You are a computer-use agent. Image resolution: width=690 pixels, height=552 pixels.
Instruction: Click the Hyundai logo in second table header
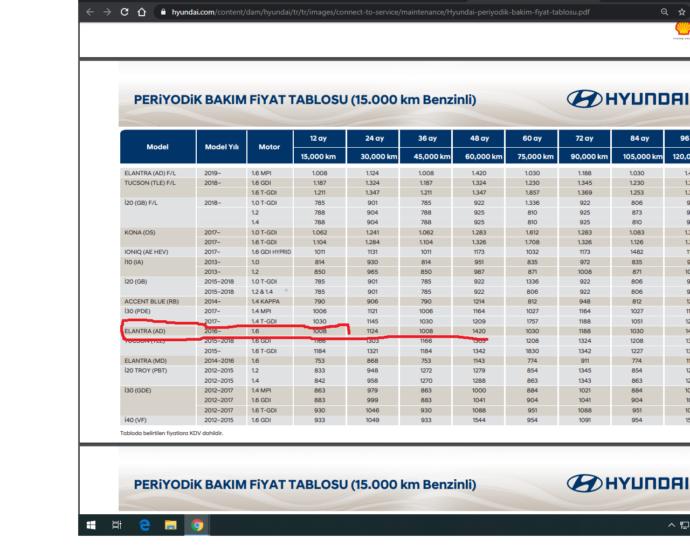point(628,483)
